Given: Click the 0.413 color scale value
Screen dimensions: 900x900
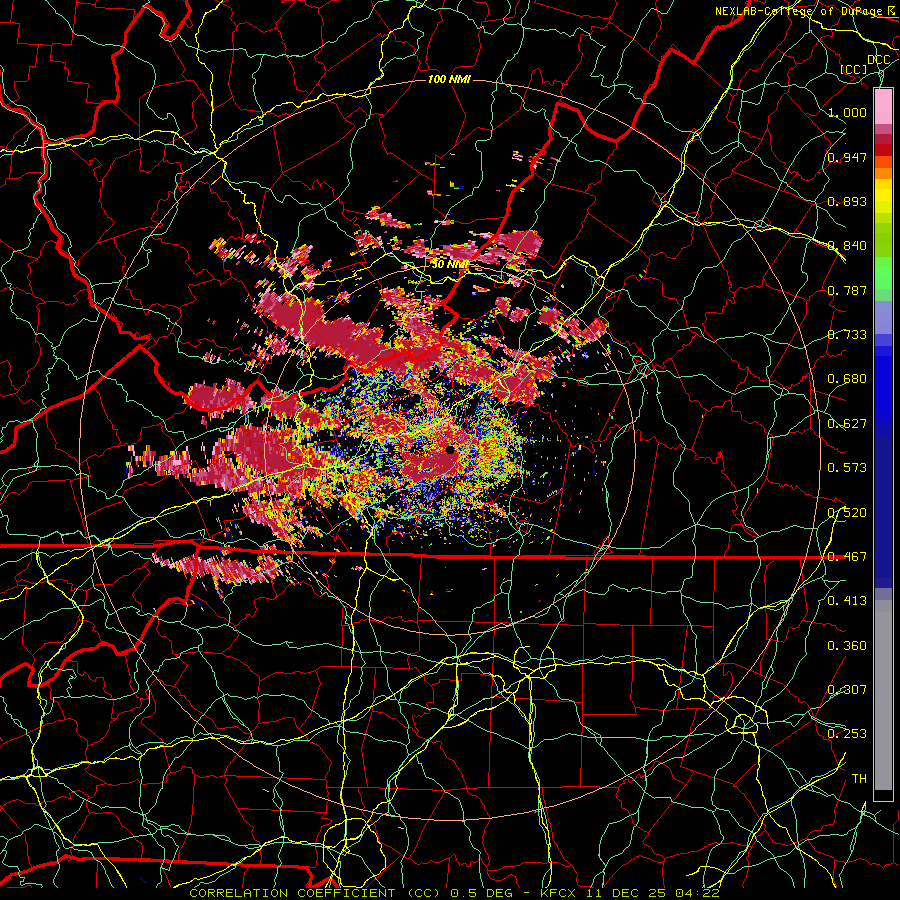Looking at the screenshot, I should (x=847, y=601).
